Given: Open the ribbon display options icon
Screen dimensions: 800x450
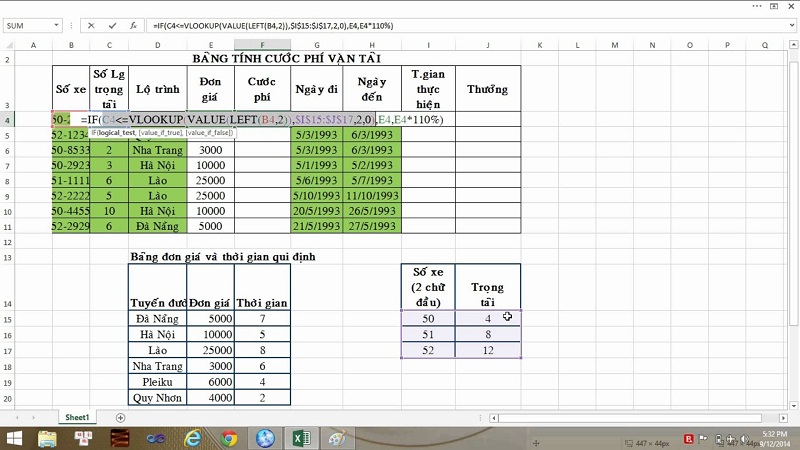Looking at the screenshot, I should pyautogui.click(x=773, y=6).
